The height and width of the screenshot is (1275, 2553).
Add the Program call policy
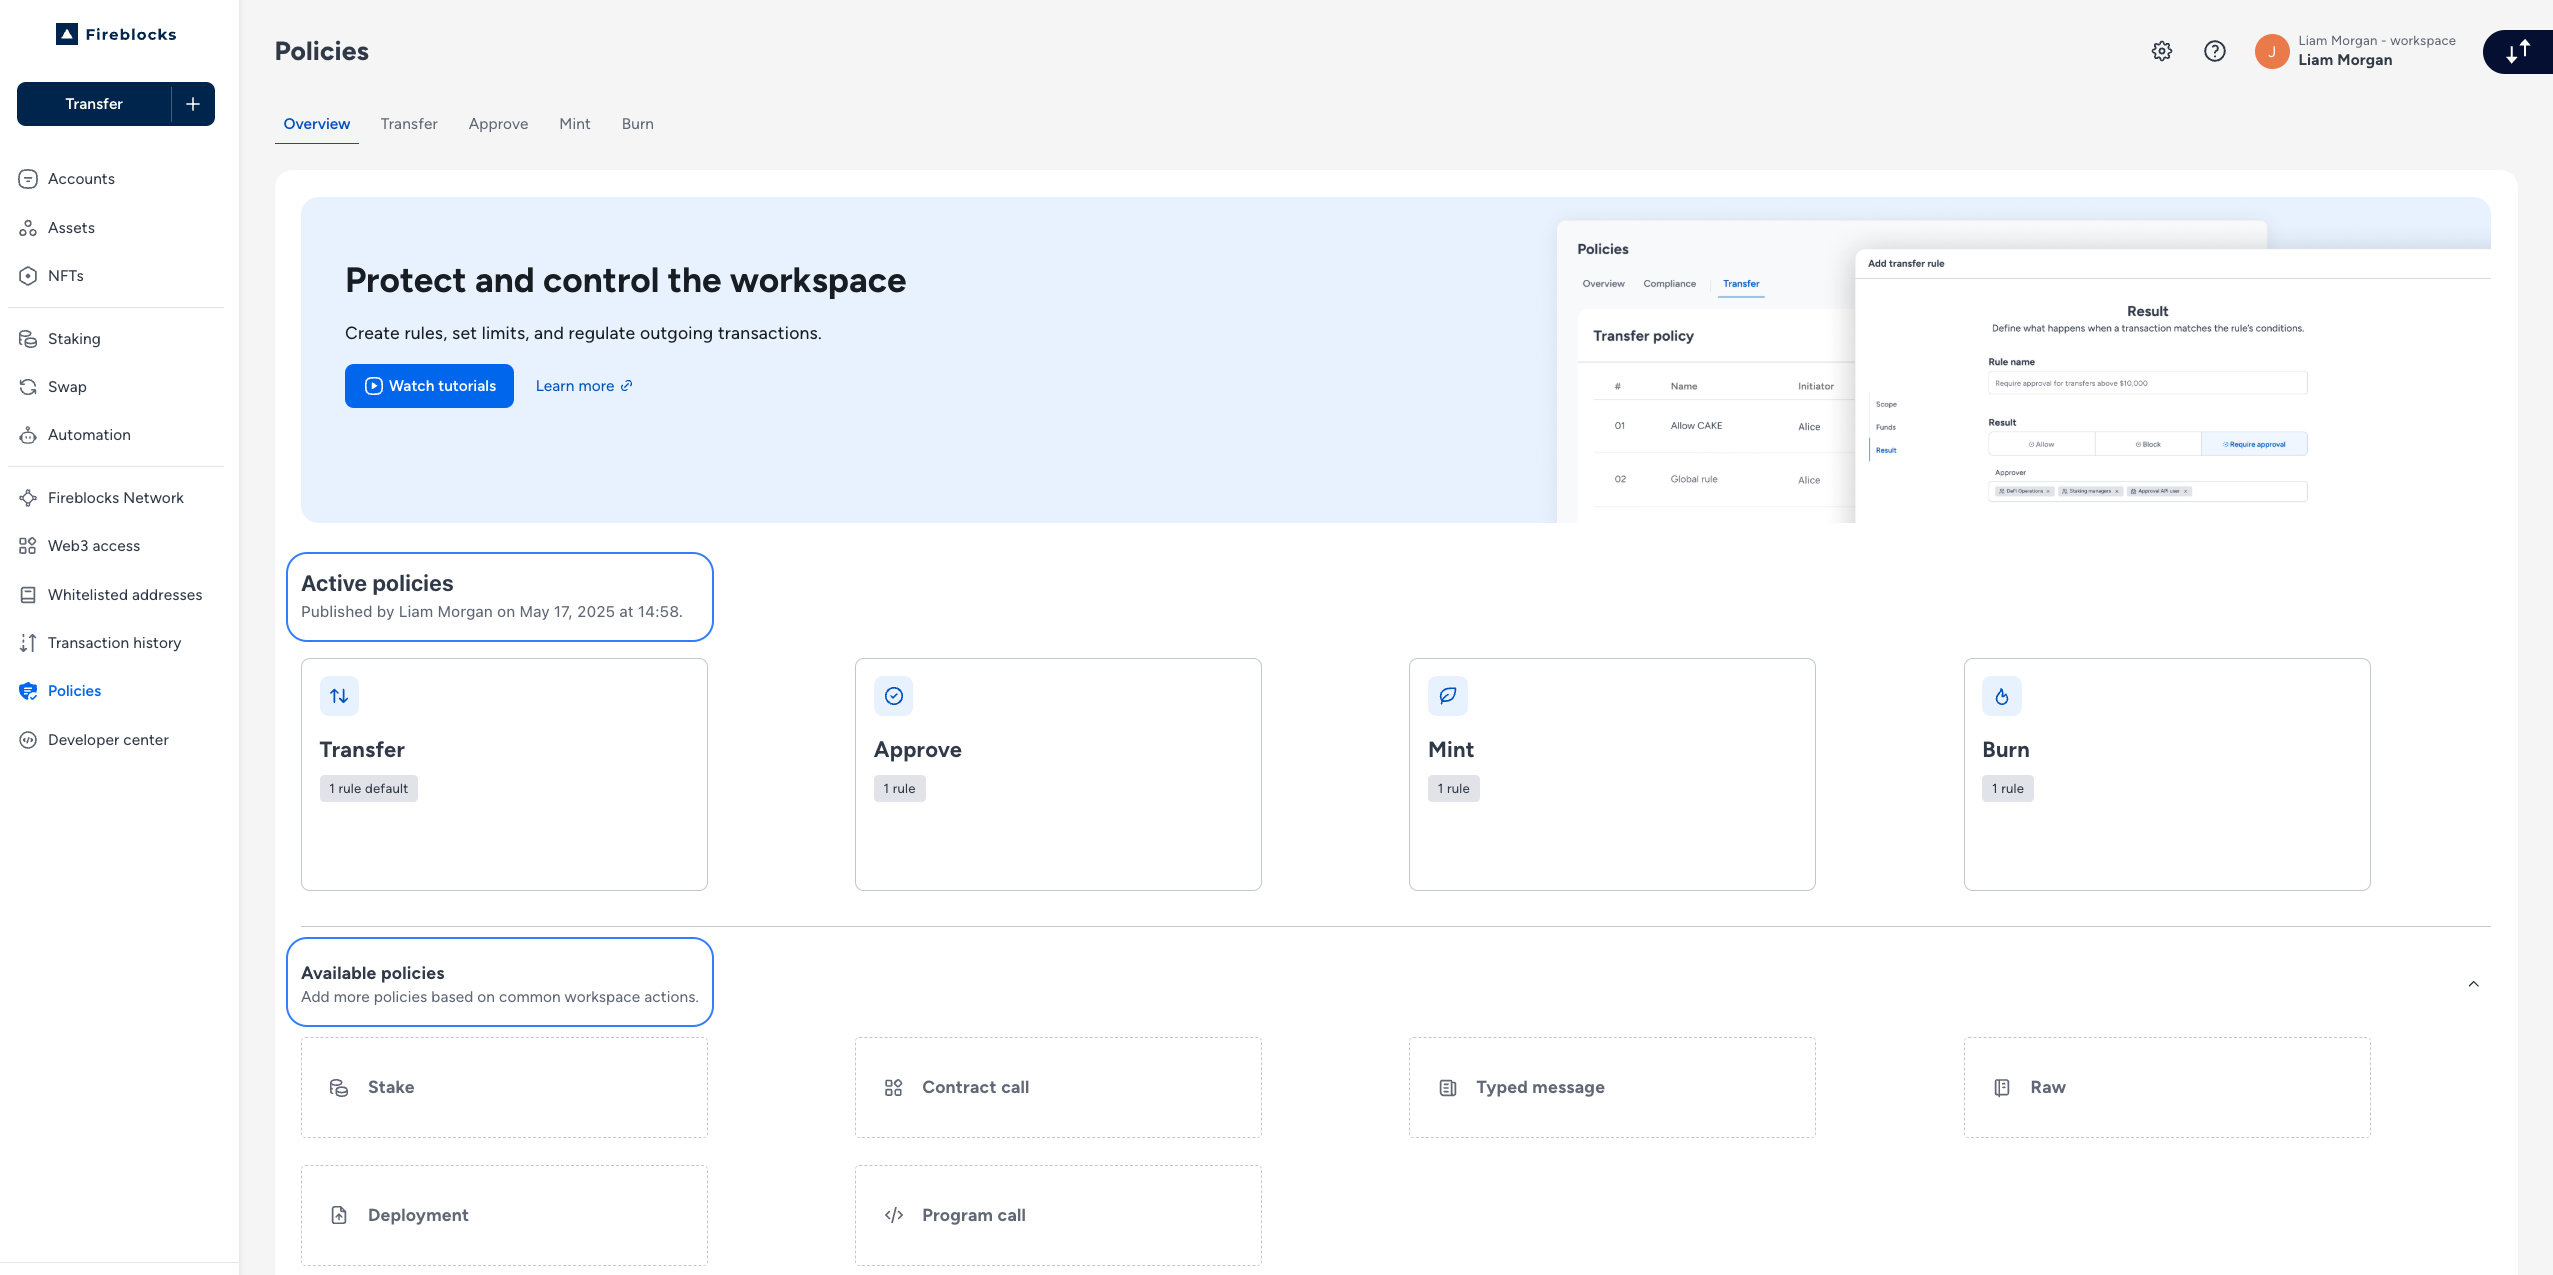(1058, 1216)
